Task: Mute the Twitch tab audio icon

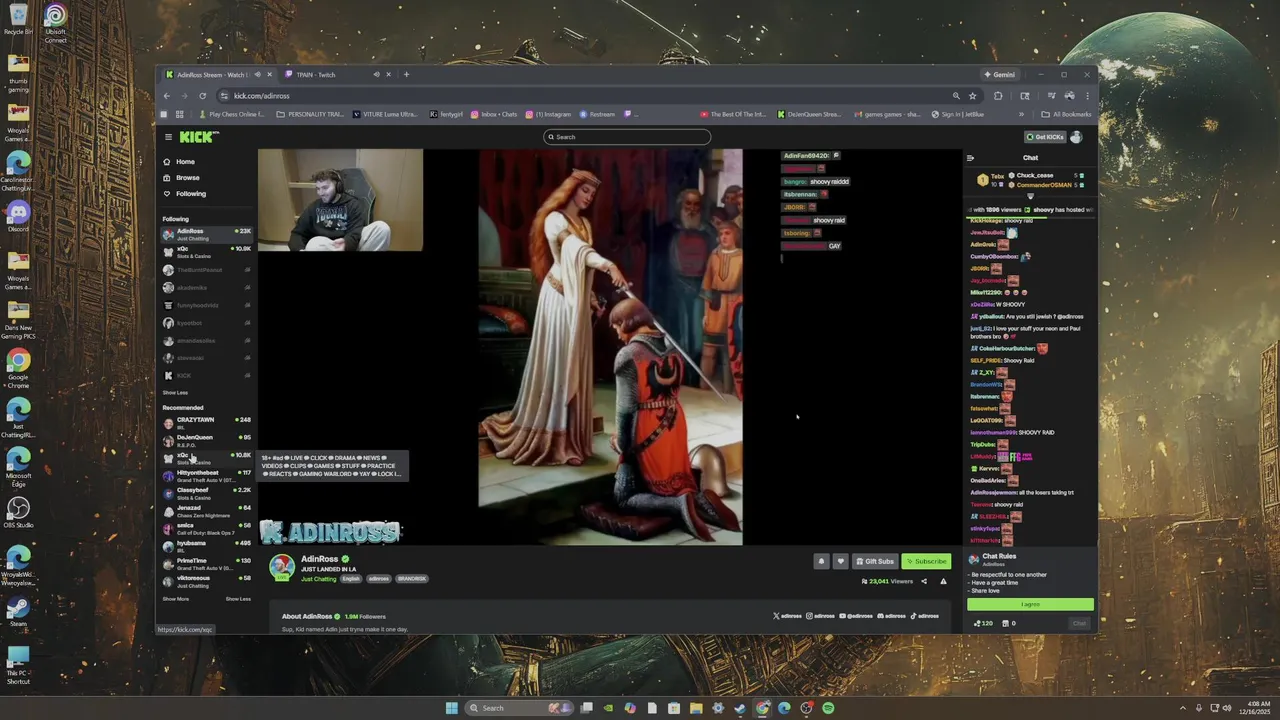Action: point(377,74)
